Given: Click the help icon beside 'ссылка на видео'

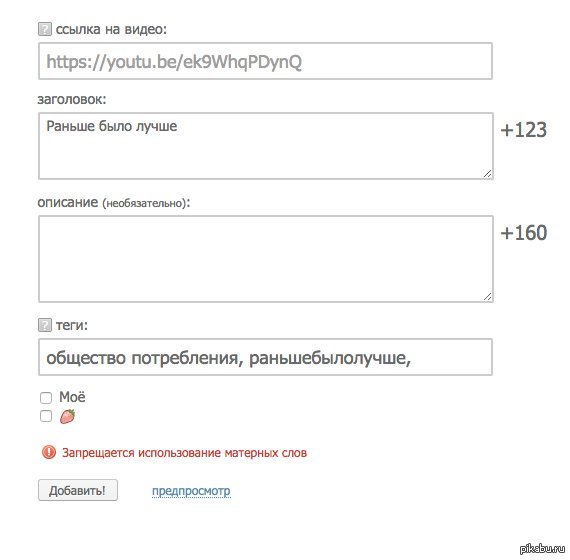Looking at the screenshot, I should 45,29.
